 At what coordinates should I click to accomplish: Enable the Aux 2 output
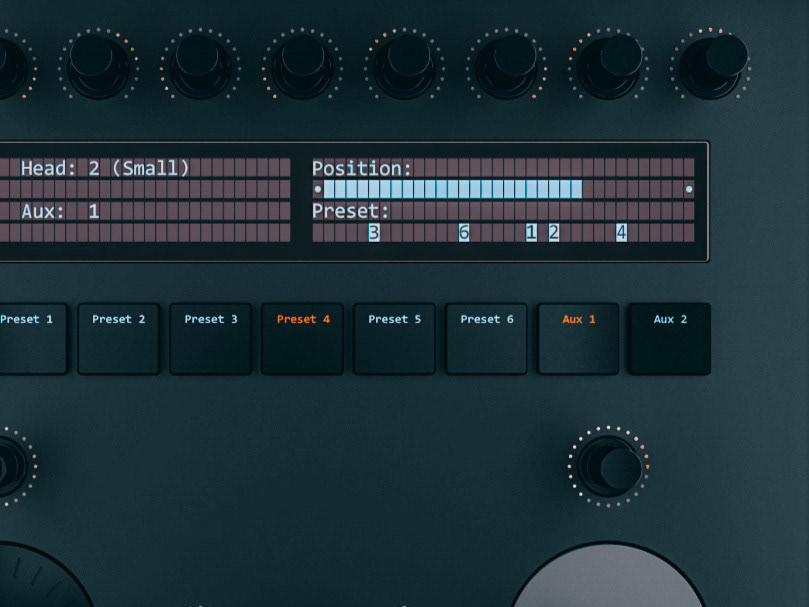669,338
